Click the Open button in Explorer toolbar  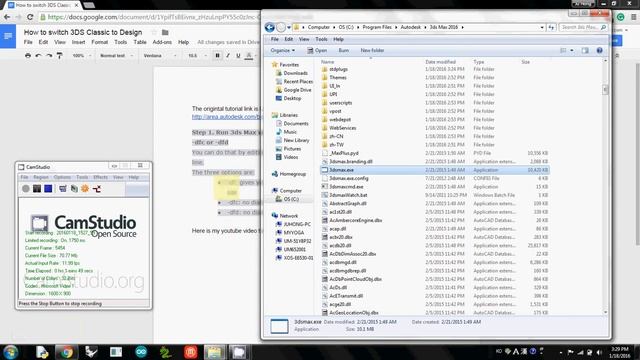pos(317,50)
